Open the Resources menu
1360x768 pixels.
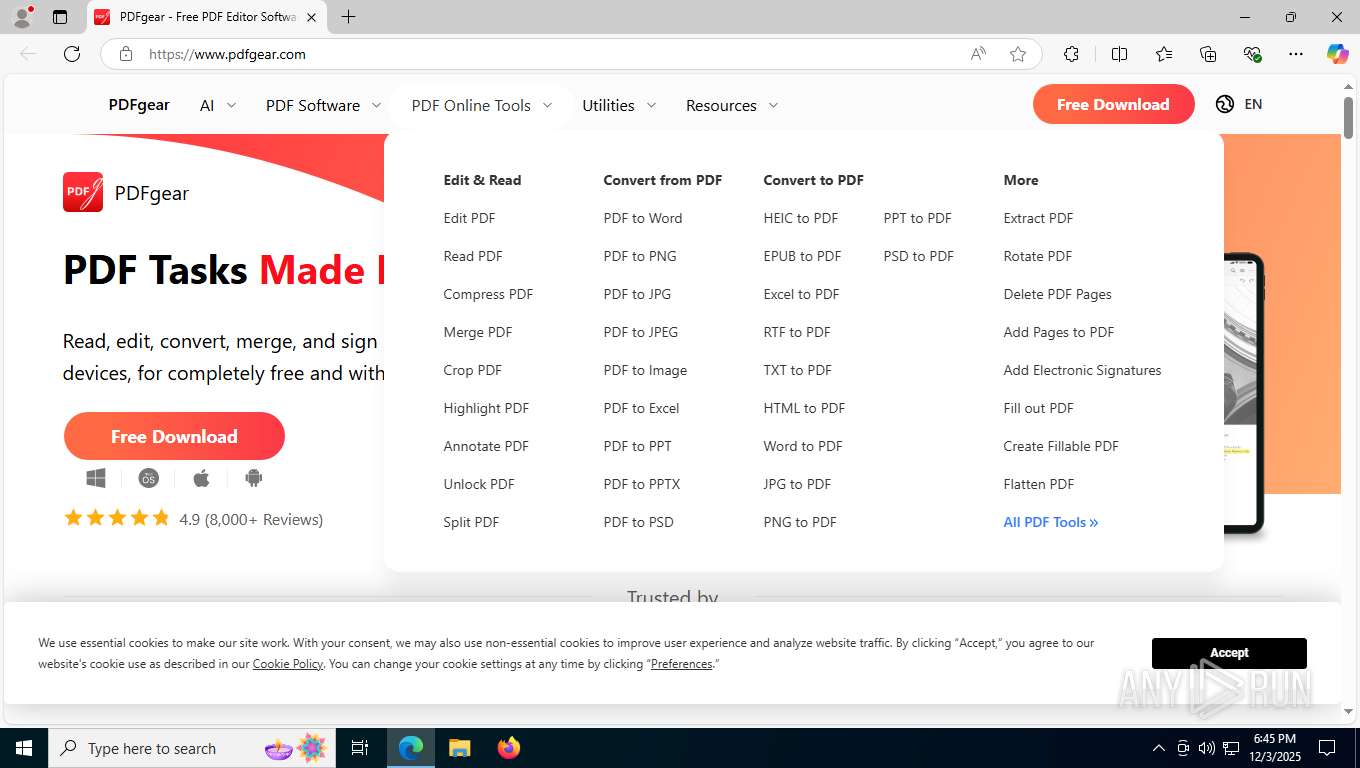[721, 105]
